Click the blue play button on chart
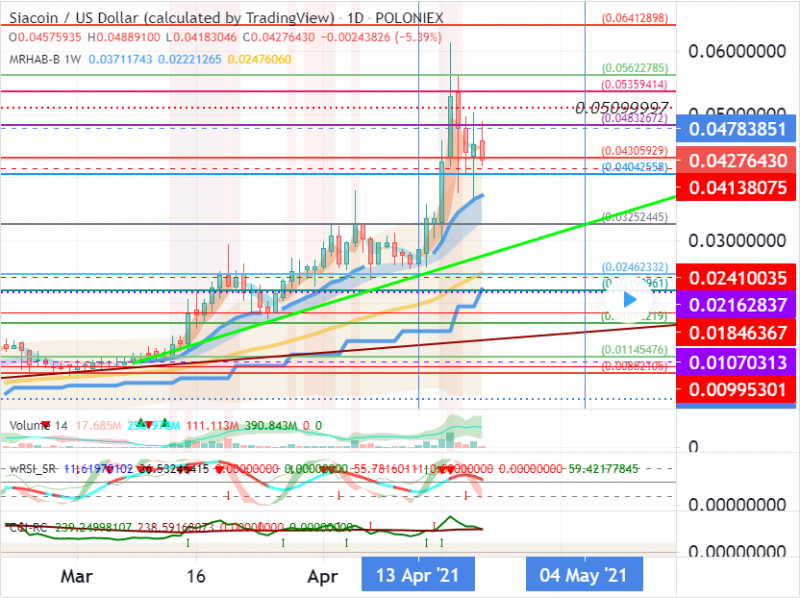This screenshot has height=598, width=800. [630, 297]
